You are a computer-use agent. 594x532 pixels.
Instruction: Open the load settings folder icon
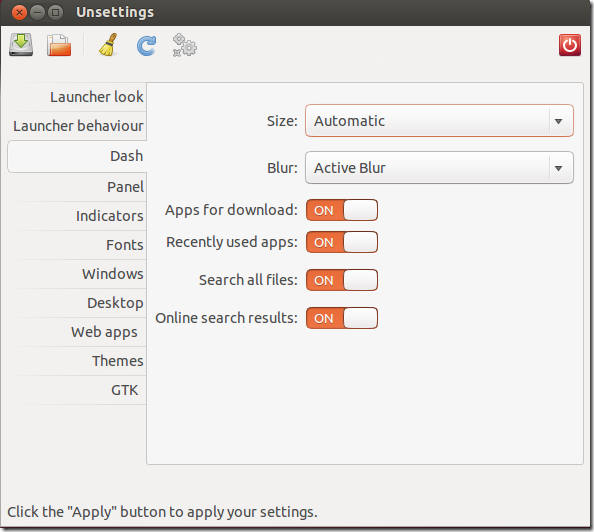(x=59, y=45)
